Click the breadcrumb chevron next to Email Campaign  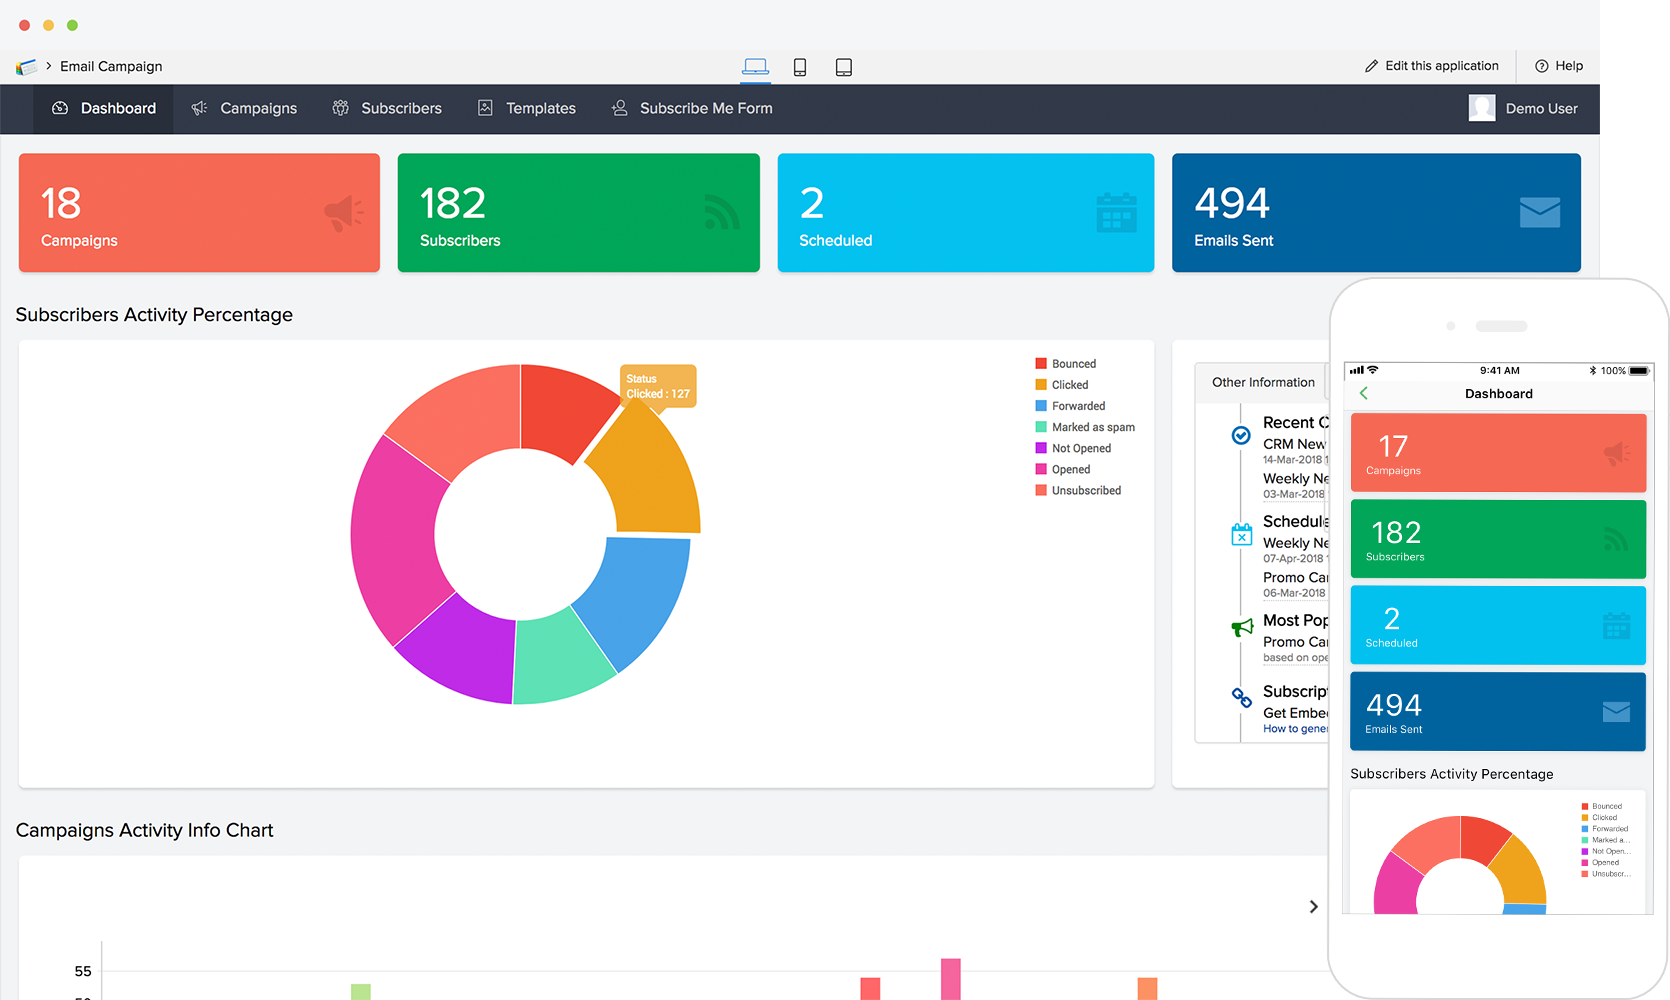tap(46, 66)
